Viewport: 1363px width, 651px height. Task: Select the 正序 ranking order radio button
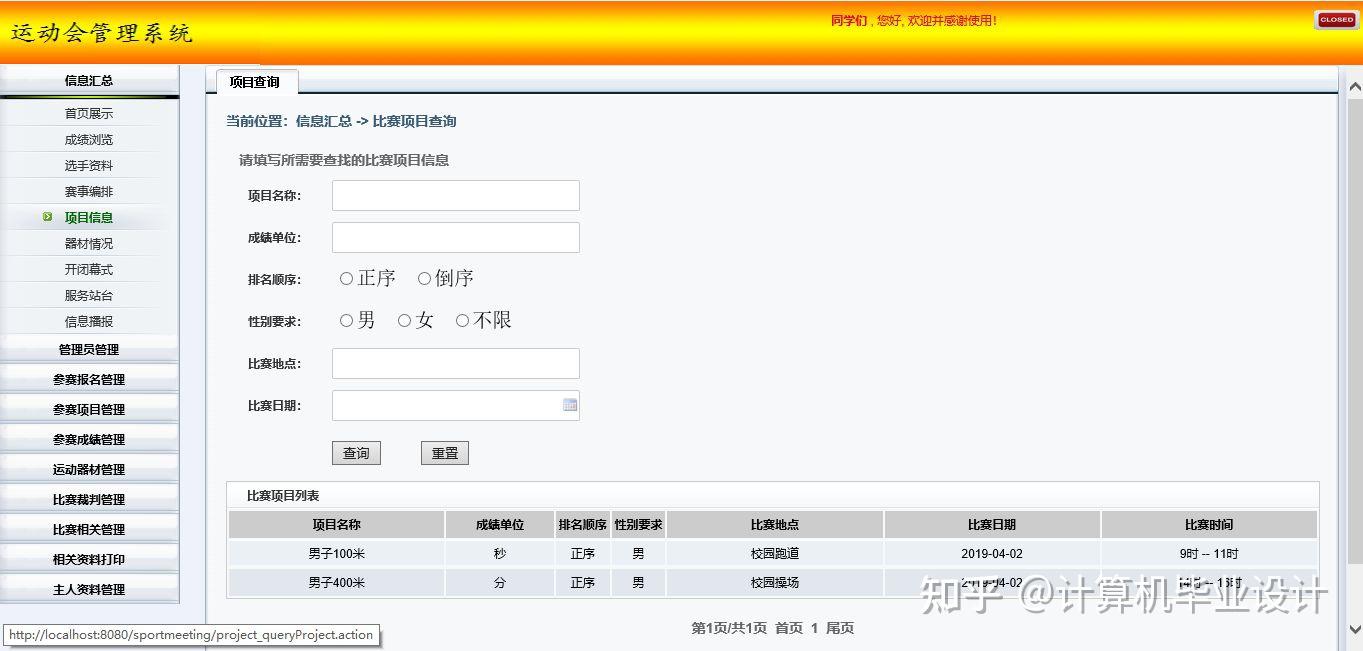click(x=348, y=278)
